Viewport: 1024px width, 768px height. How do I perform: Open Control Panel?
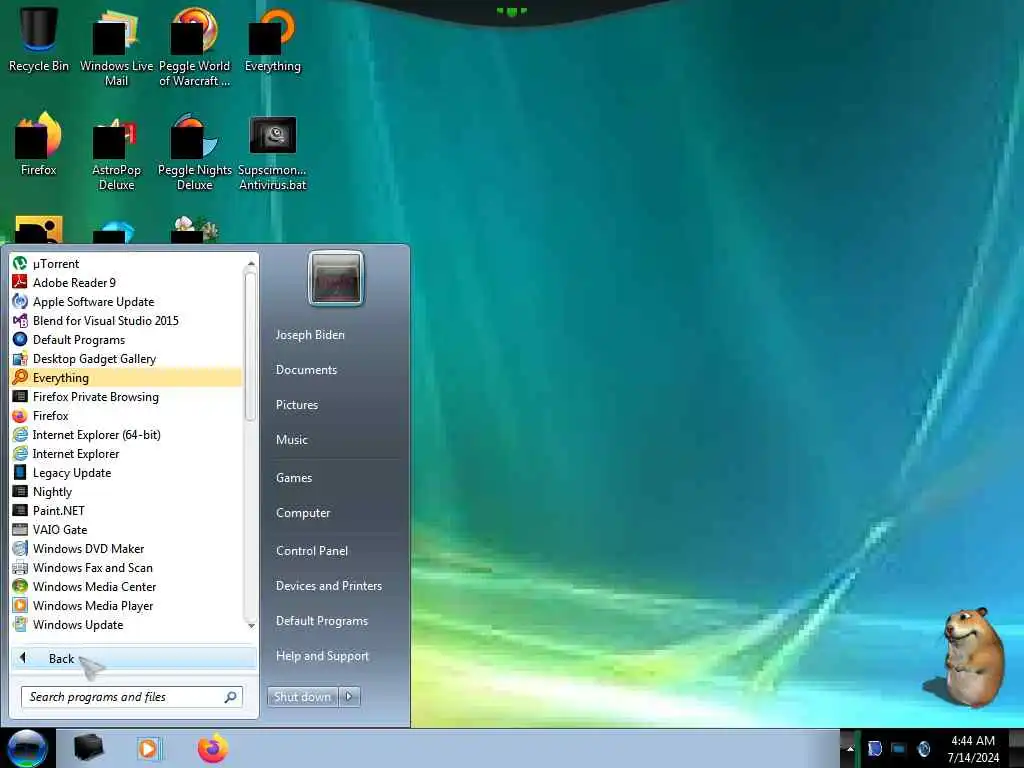[x=312, y=551]
